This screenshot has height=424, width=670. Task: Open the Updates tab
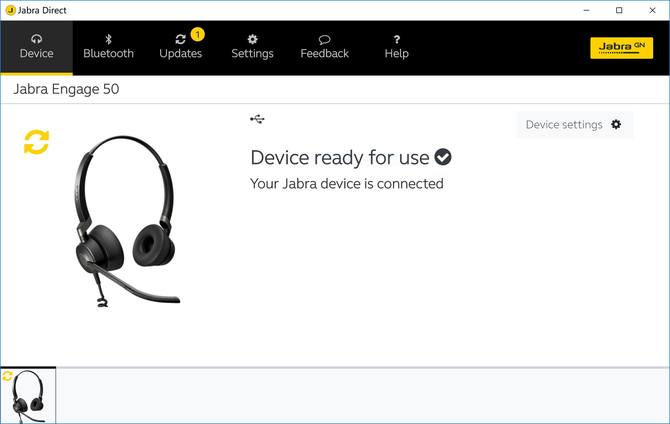(x=180, y=47)
